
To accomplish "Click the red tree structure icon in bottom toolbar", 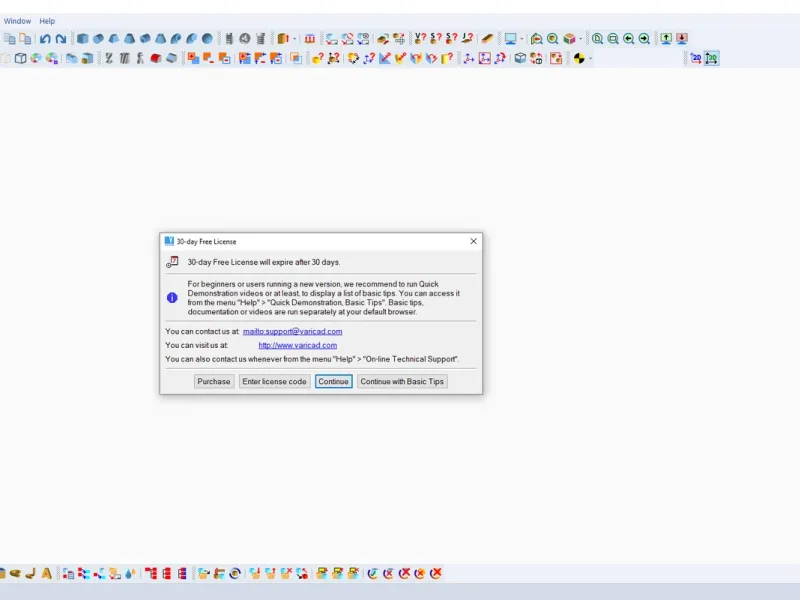I will [151, 573].
